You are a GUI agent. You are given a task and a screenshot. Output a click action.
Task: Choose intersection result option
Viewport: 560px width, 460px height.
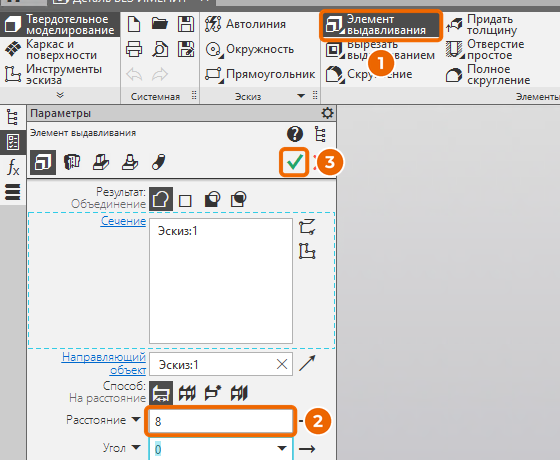tap(238, 199)
